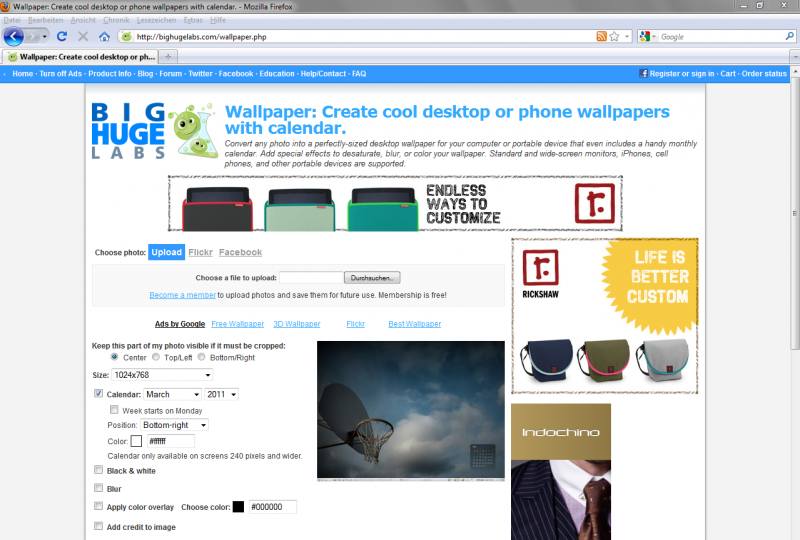Click Register or sign in link

(682, 73)
